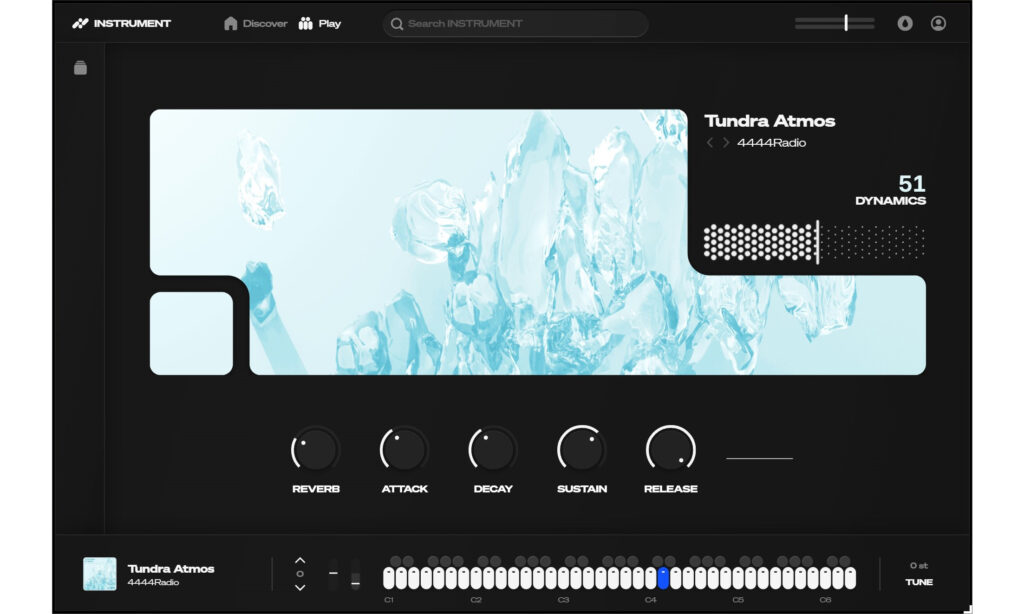Click the Sustain knob
The width and height of the screenshot is (1024, 614).
(x=582, y=450)
